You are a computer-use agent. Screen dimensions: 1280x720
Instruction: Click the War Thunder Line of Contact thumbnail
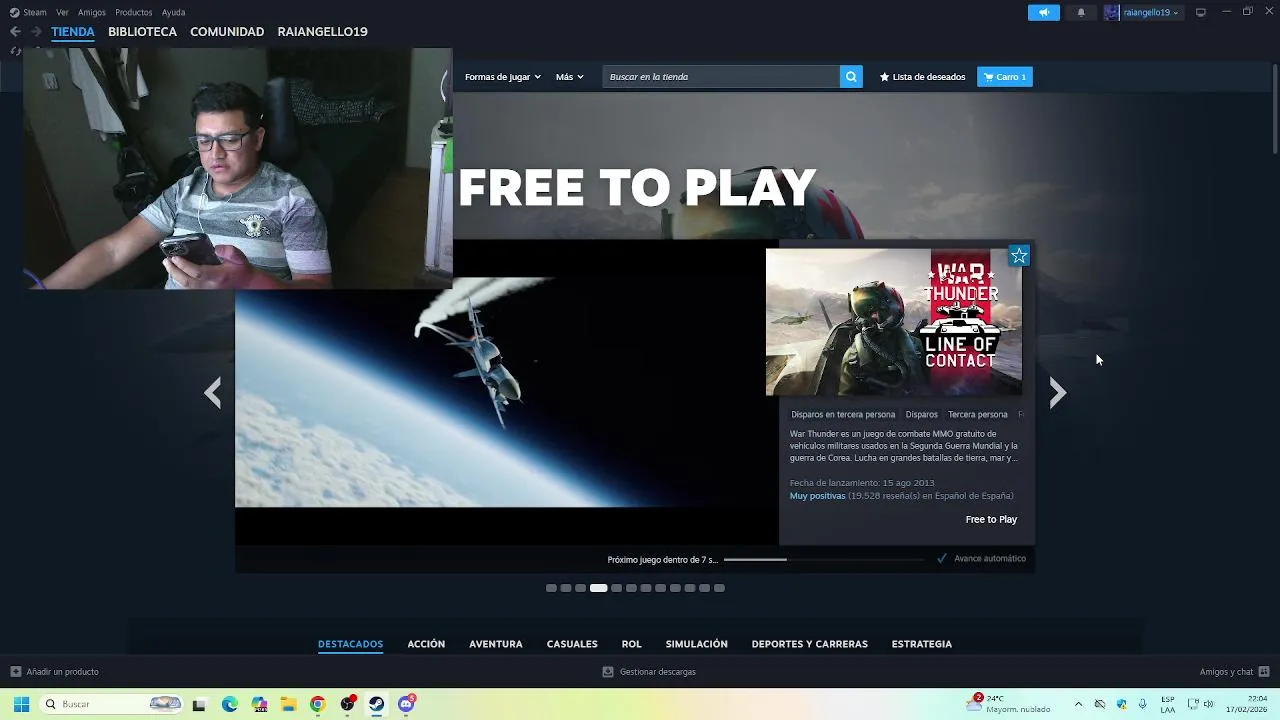pos(894,322)
